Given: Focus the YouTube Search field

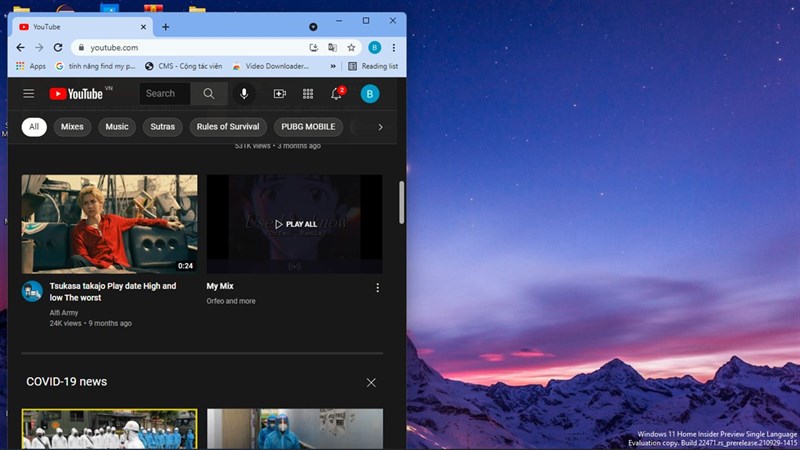Looking at the screenshot, I should [x=165, y=93].
